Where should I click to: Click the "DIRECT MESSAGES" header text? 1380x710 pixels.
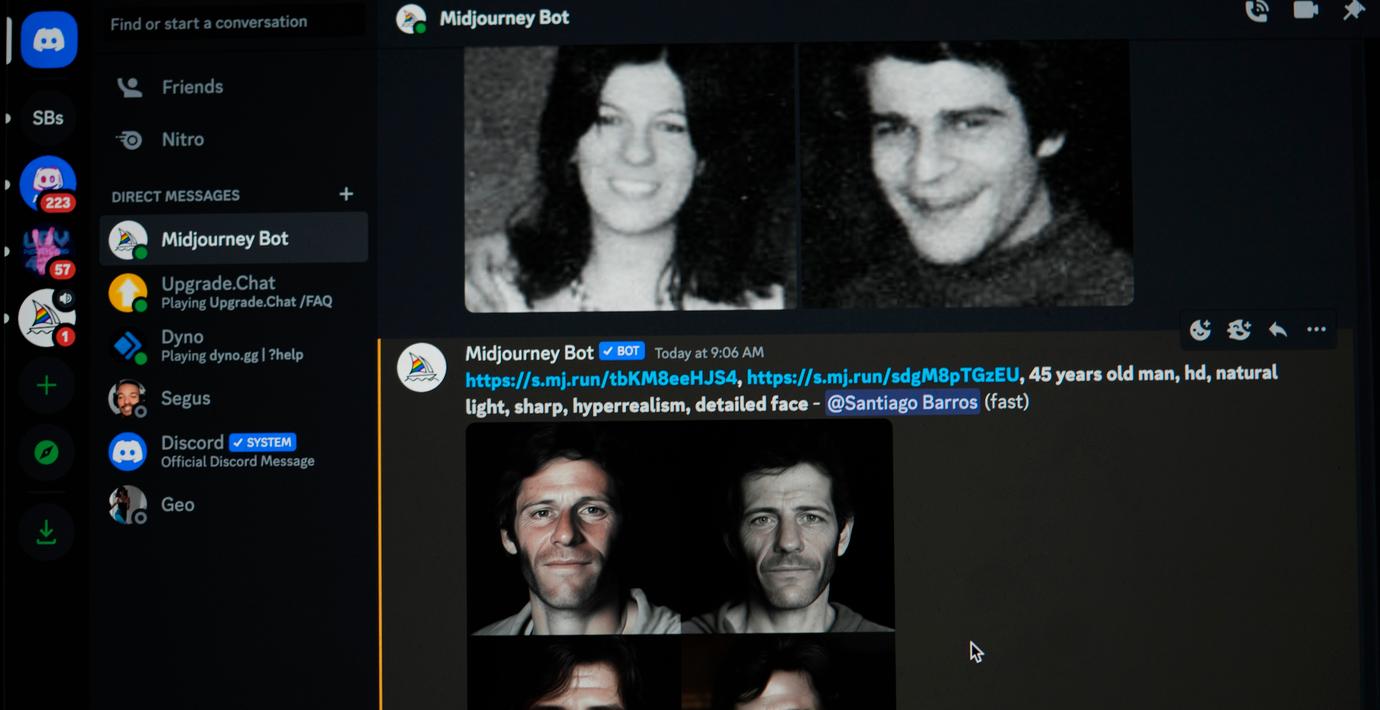click(175, 196)
